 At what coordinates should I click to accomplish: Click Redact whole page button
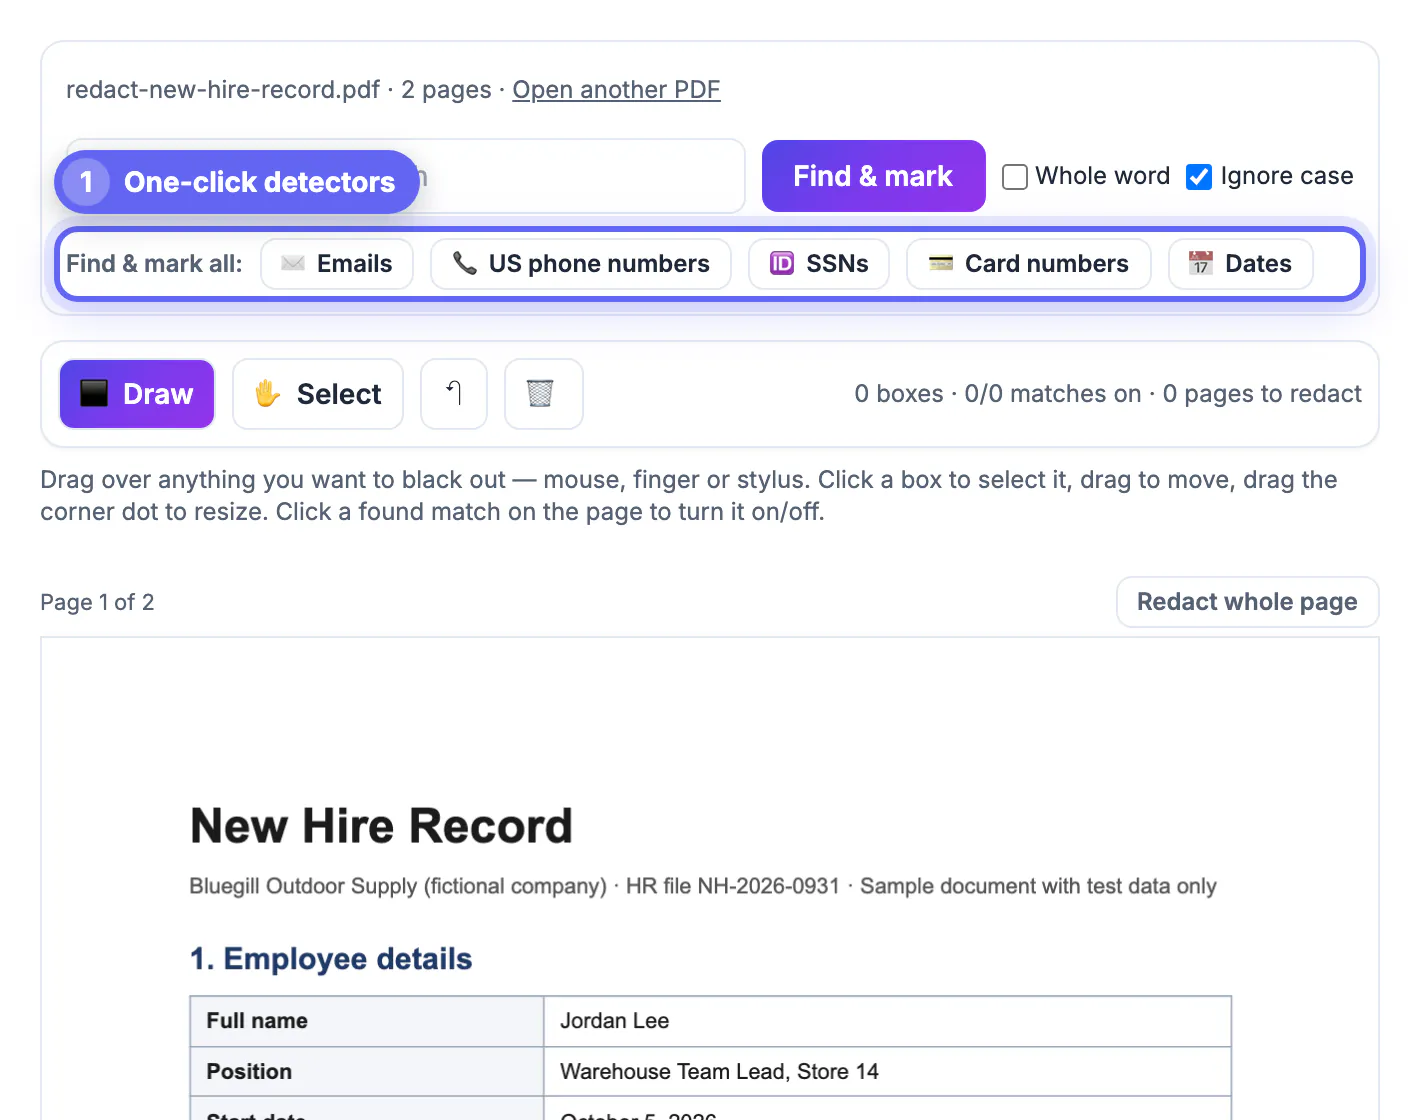coord(1248,602)
